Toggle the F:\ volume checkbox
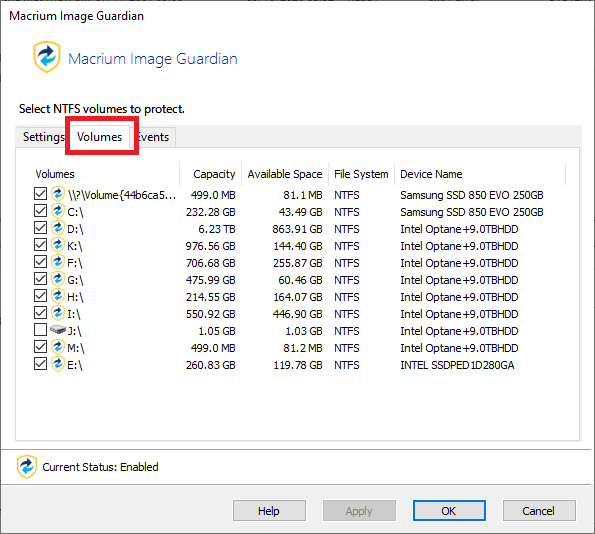This screenshot has height=534, width=595. [40, 261]
